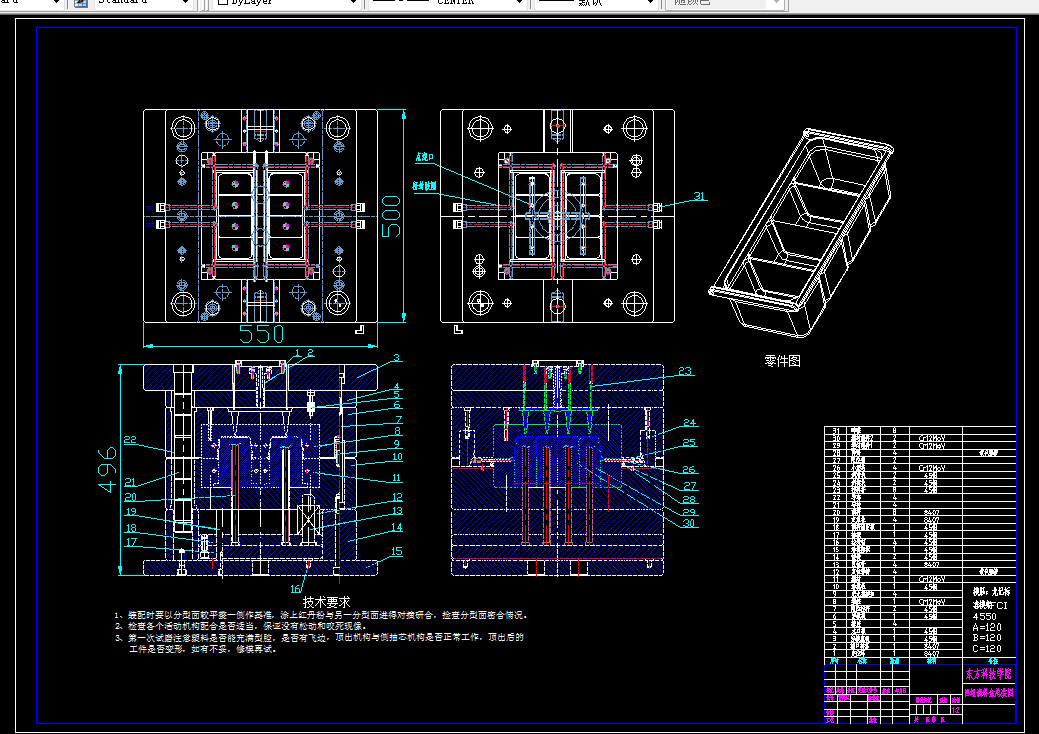This screenshot has height=734, width=1039.
Task: Select balloon number 18
Action: 131,528
